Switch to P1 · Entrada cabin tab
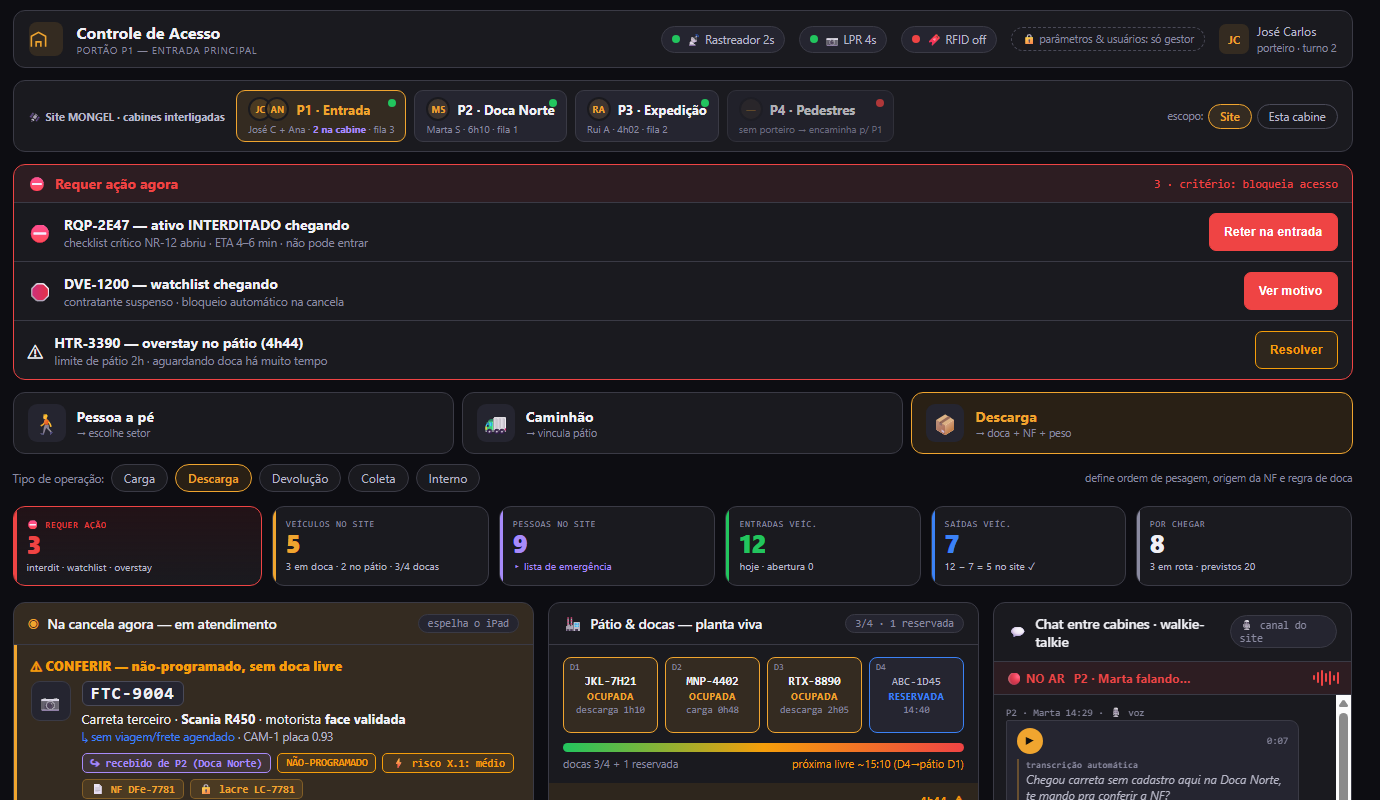The height and width of the screenshot is (800, 1380). click(x=321, y=116)
